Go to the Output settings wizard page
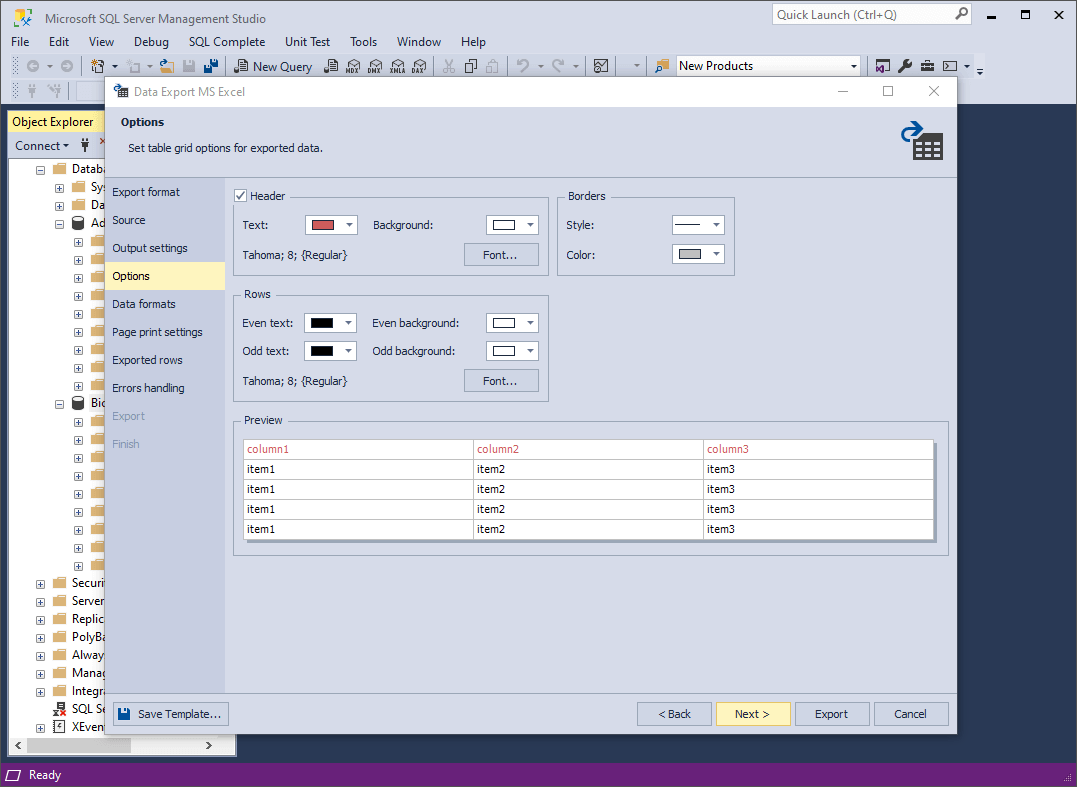Screen dimensions: 1077x787 tap(165, 248)
